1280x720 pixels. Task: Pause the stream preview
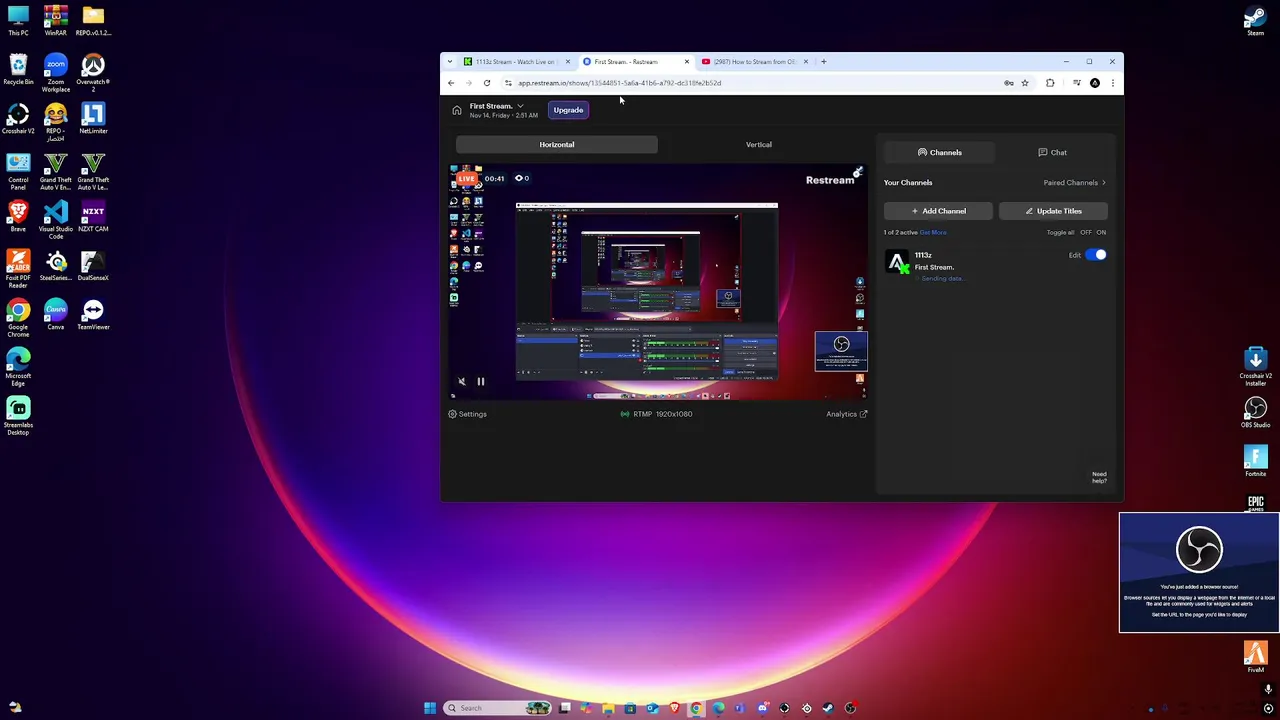click(480, 381)
